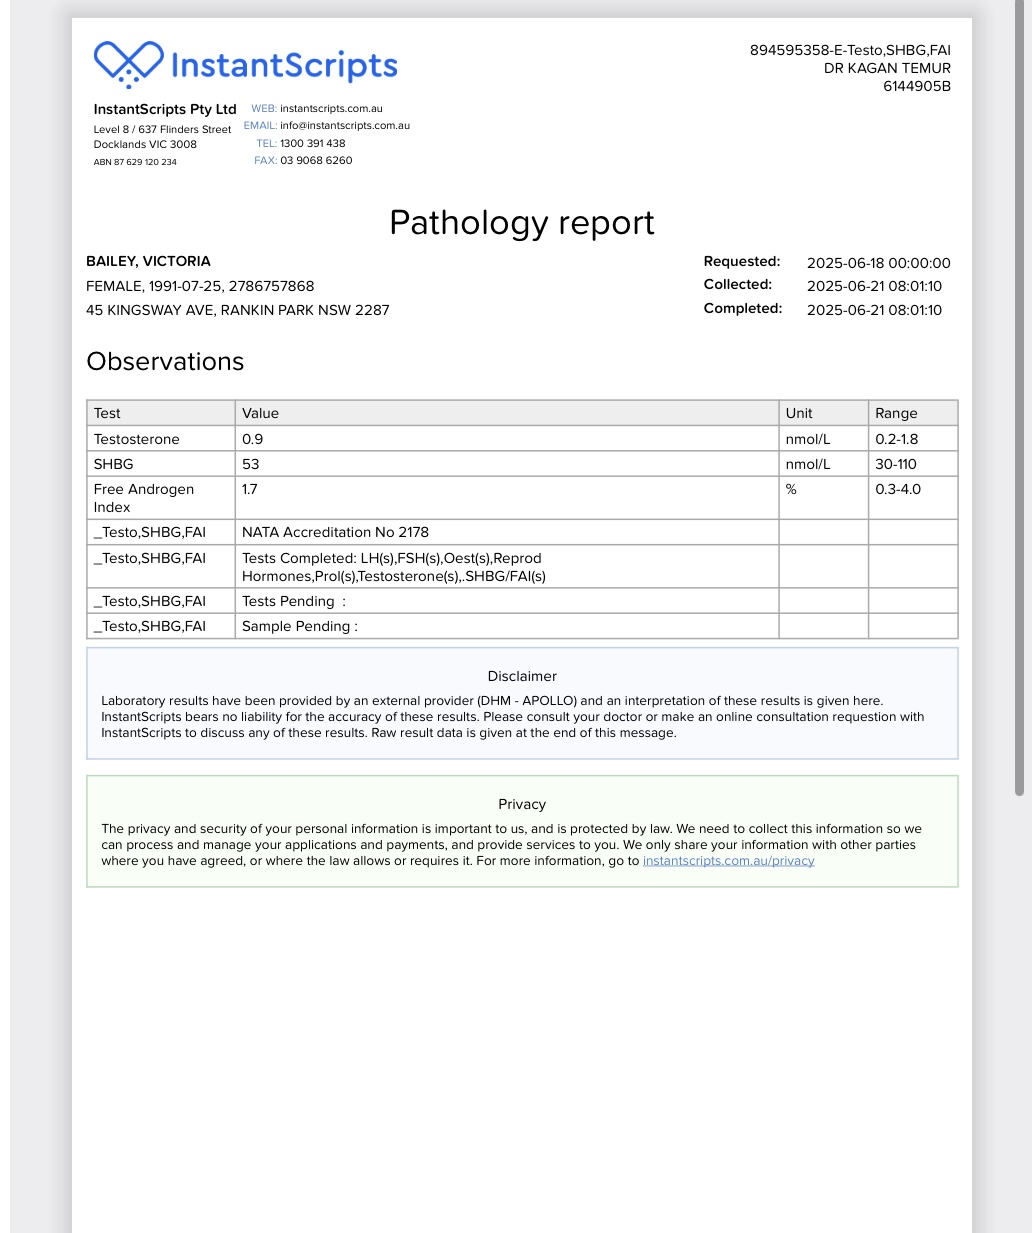Open the instantscripts.com.au/privacy link

pos(728,861)
